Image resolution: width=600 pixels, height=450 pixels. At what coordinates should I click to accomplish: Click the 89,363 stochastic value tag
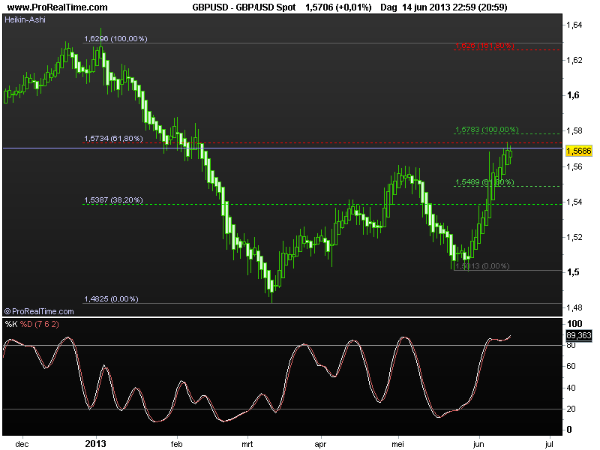click(x=579, y=336)
